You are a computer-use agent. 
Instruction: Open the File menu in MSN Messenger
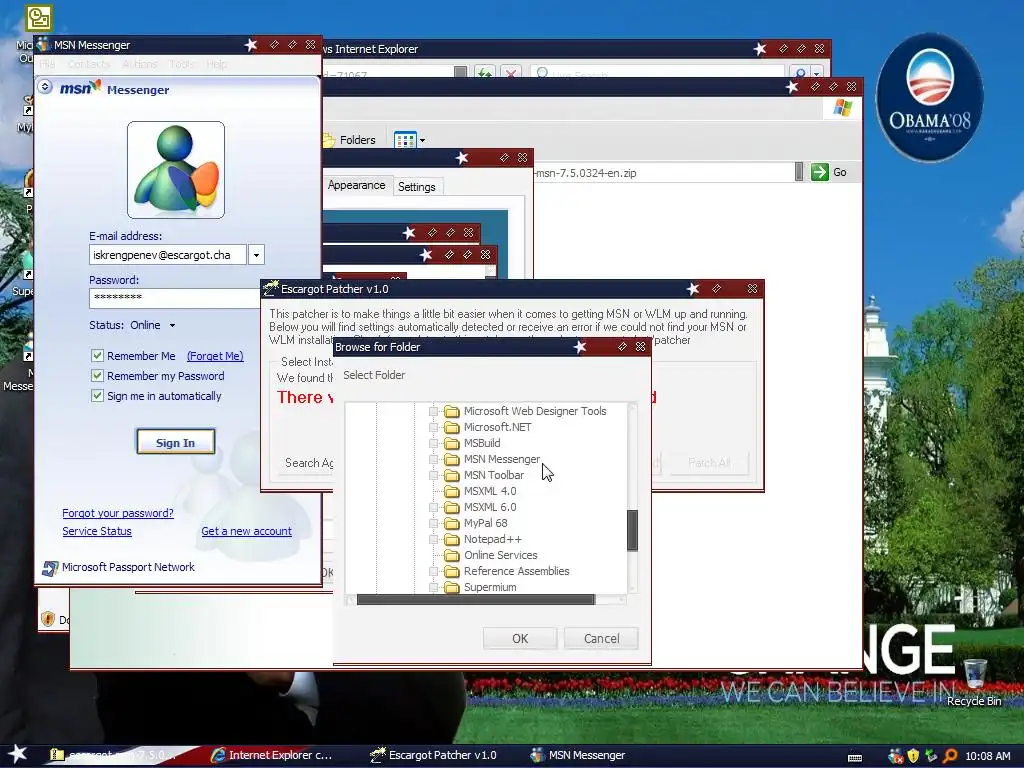47,64
